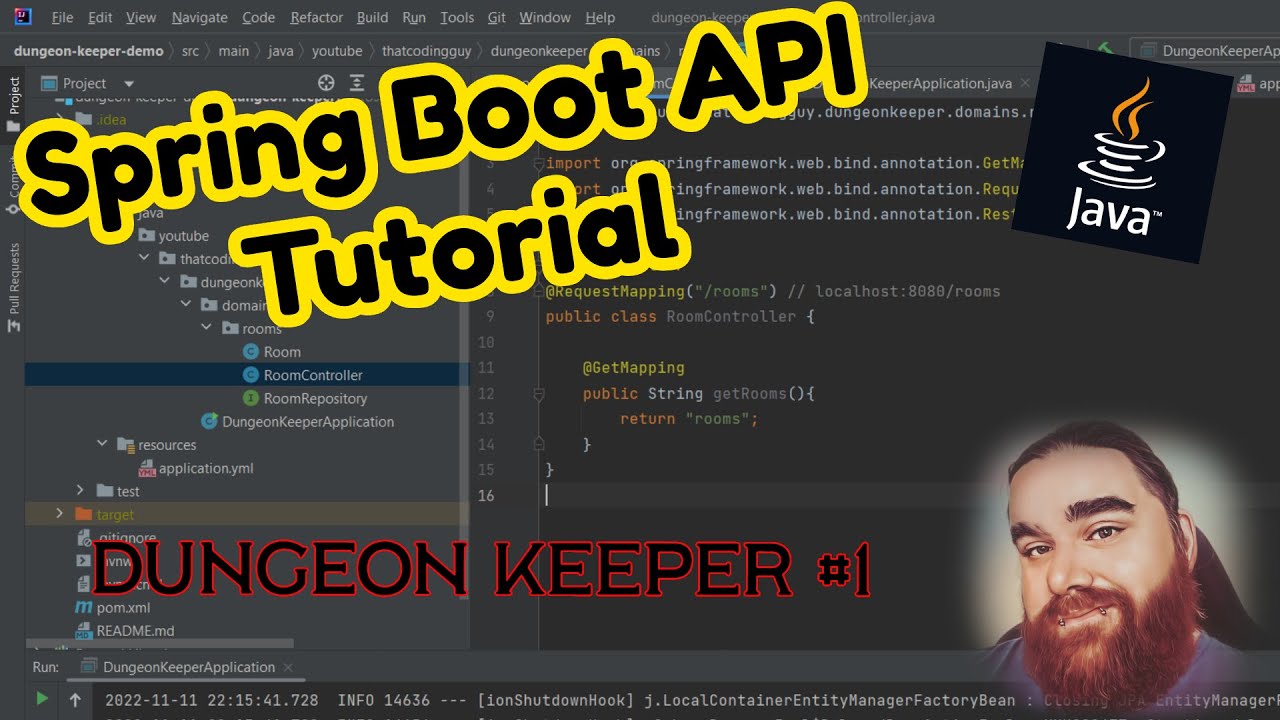Click the up arrow in Run panel
Viewport: 1280px width, 720px height.
click(75, 700)
